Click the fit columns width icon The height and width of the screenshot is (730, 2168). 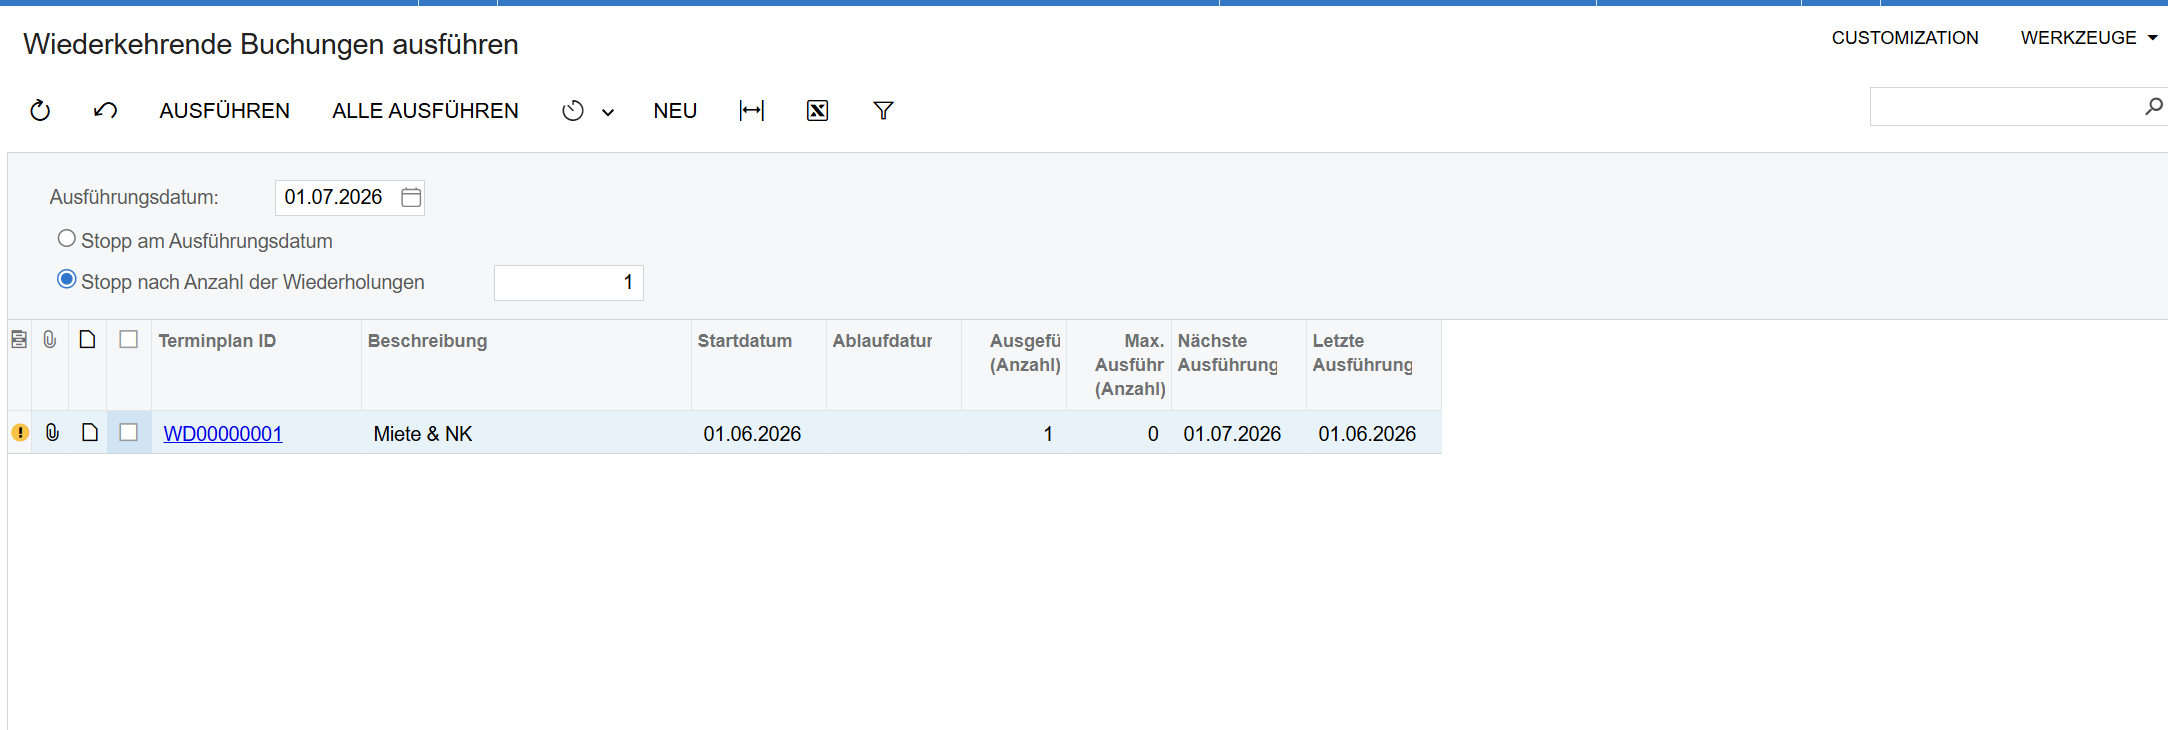click(x=752, y=111)
